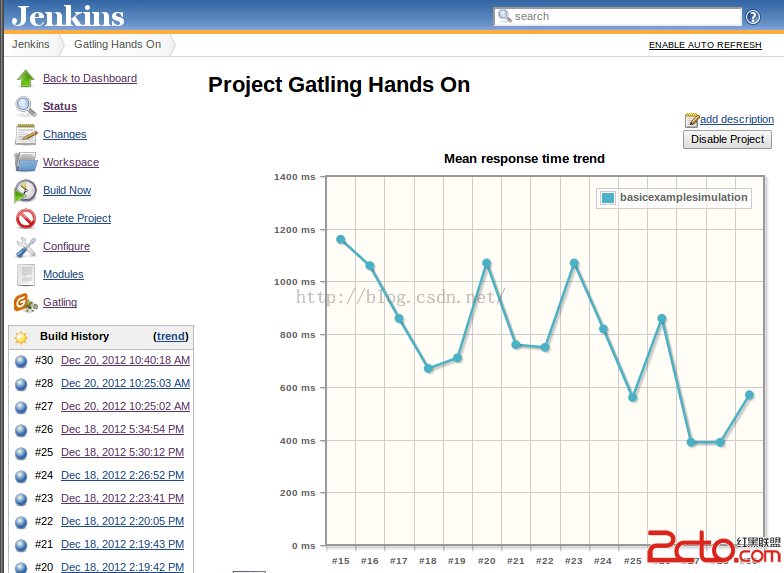Viewport: 784px width, 573px height.
Task: Click the Gatling logo icon in sidebar
Action: [x=26, y=303]
